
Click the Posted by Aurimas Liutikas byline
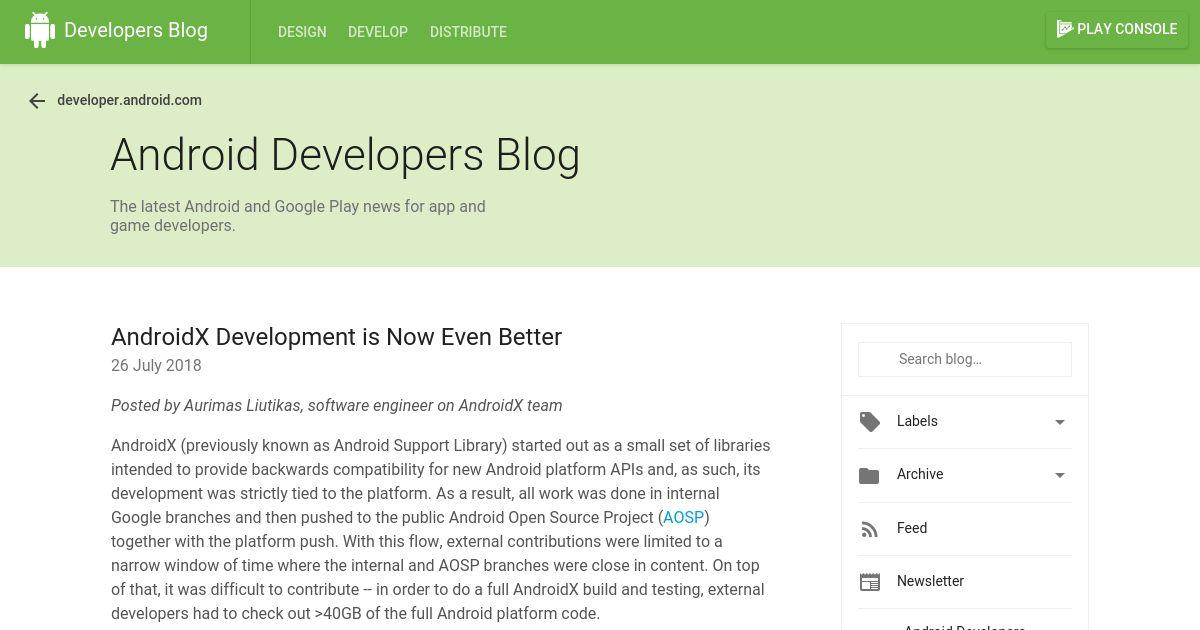(336, 405)
